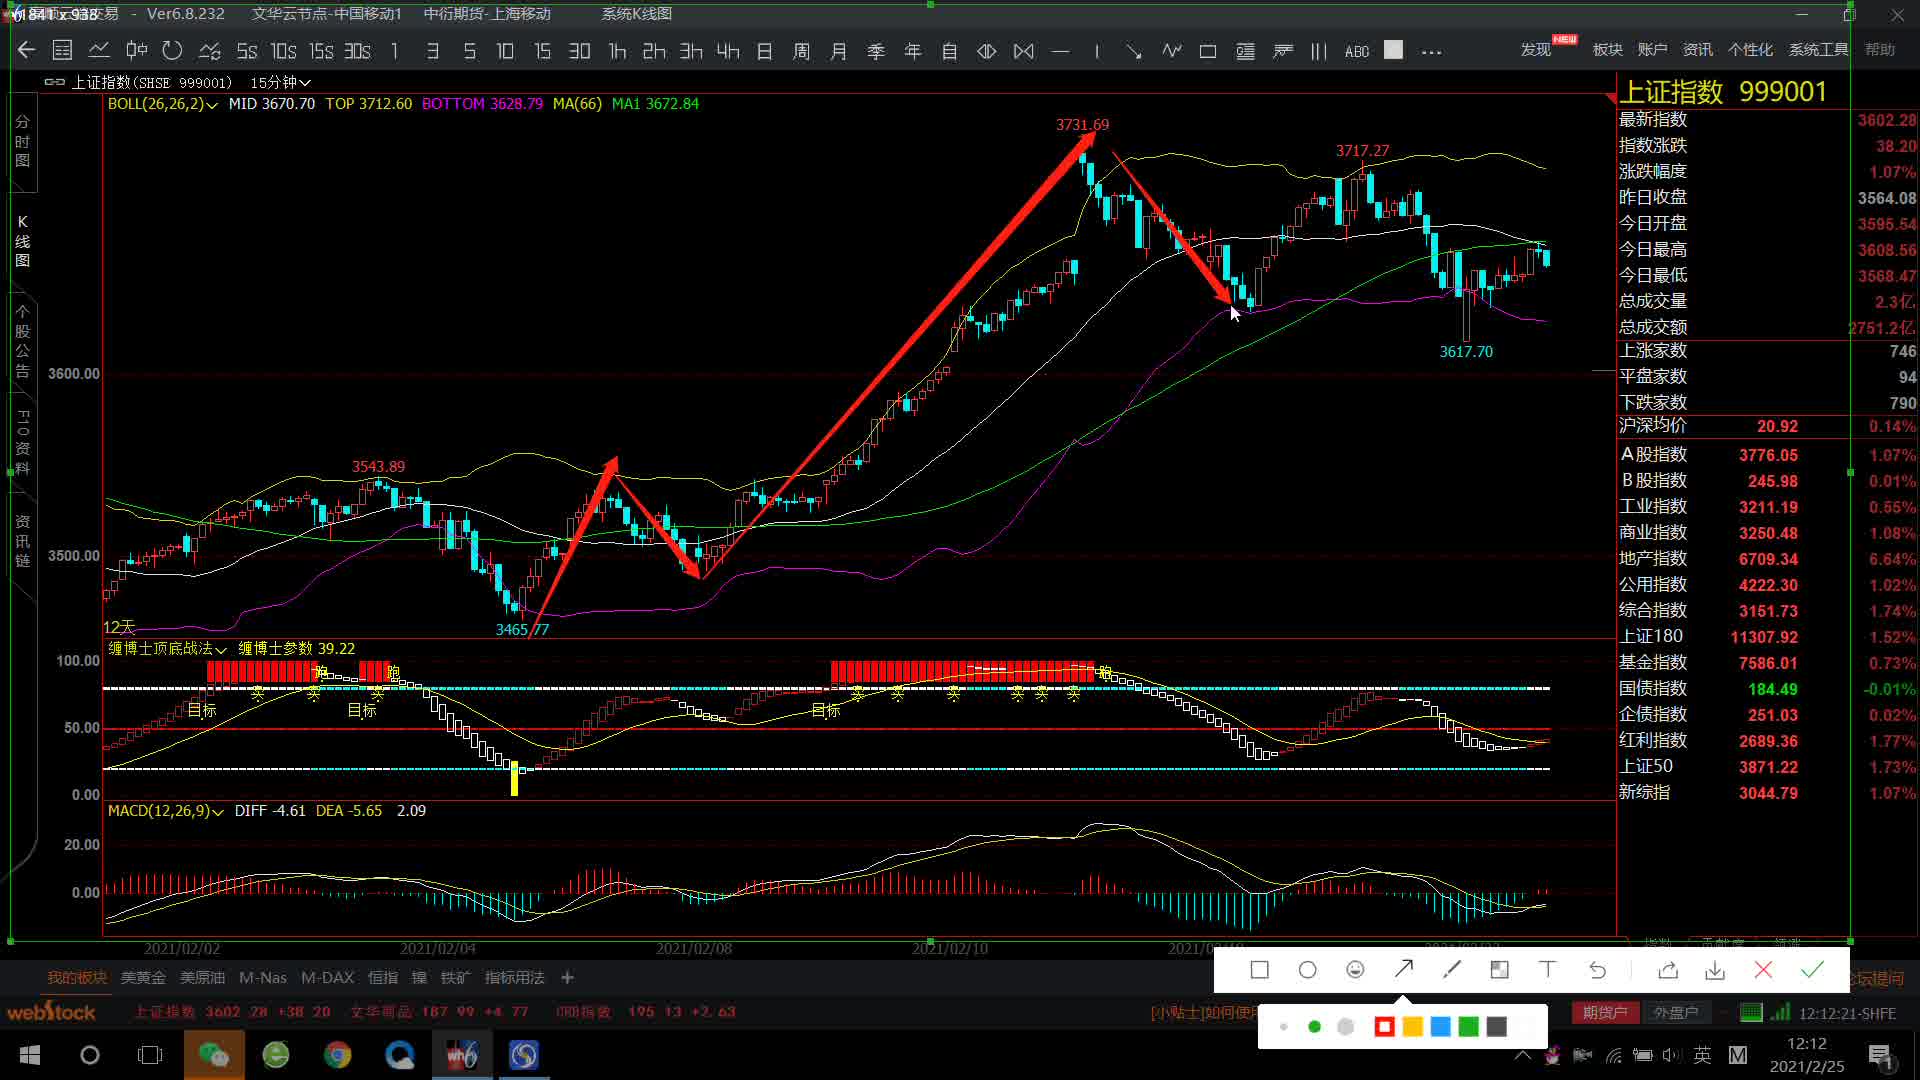Click the refresh circular arrow icon

click(172, 50)
